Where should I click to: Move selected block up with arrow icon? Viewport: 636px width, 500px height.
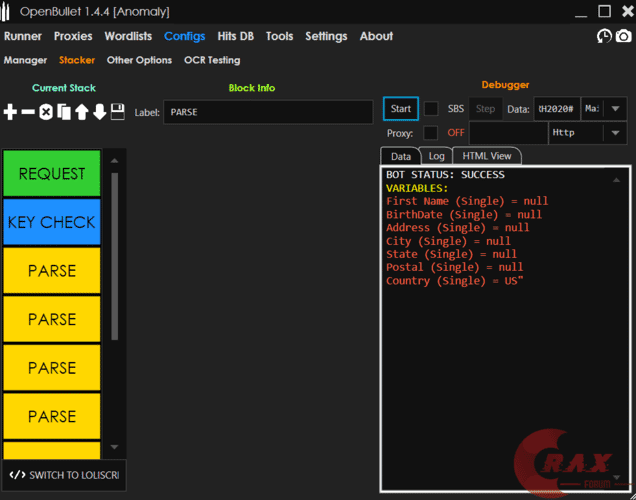(x=82, y=112)
